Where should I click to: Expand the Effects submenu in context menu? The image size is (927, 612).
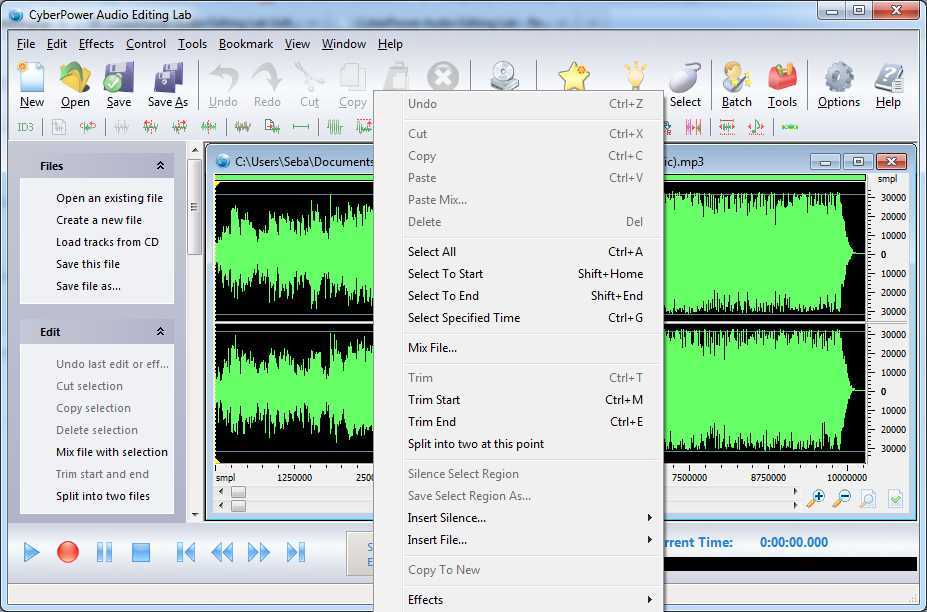425,599
